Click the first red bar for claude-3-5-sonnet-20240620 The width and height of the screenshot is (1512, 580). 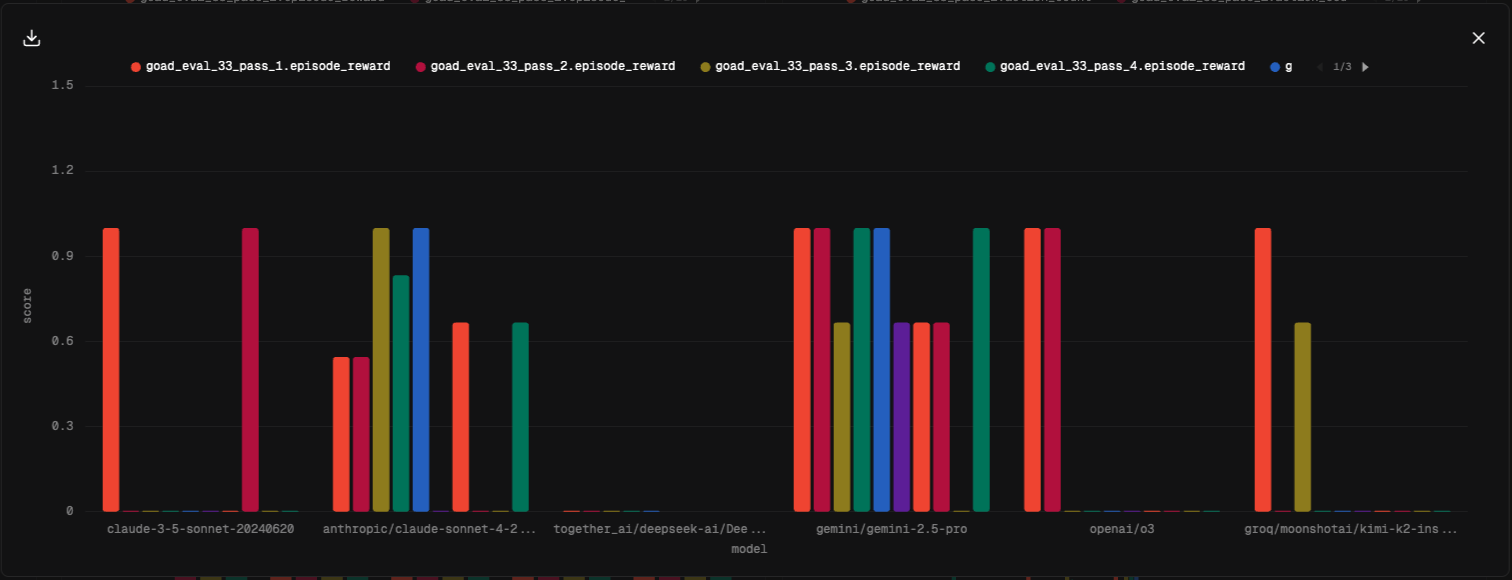(111, 369)
